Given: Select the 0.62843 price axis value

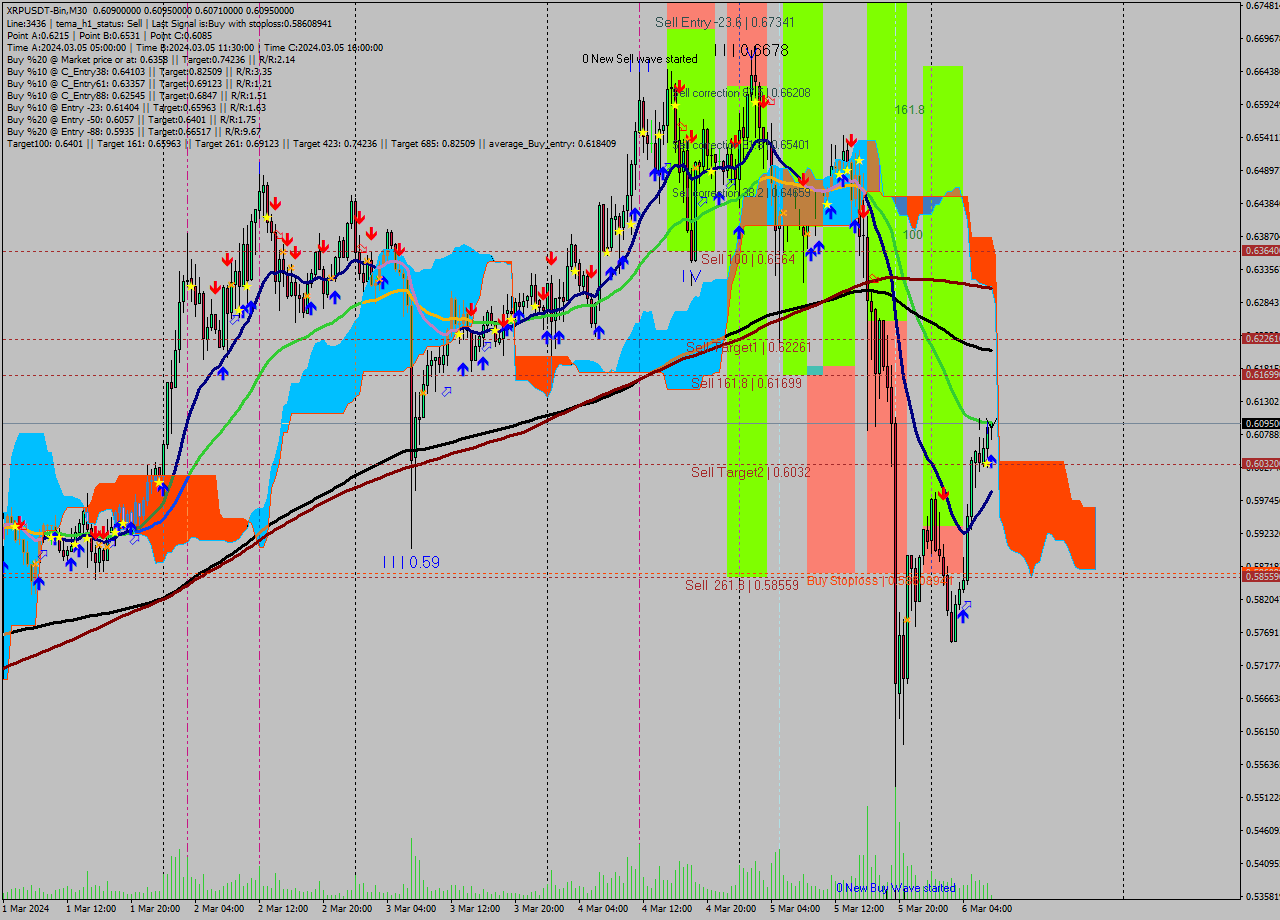Looking at the screenshot, I should point(1262,302).
